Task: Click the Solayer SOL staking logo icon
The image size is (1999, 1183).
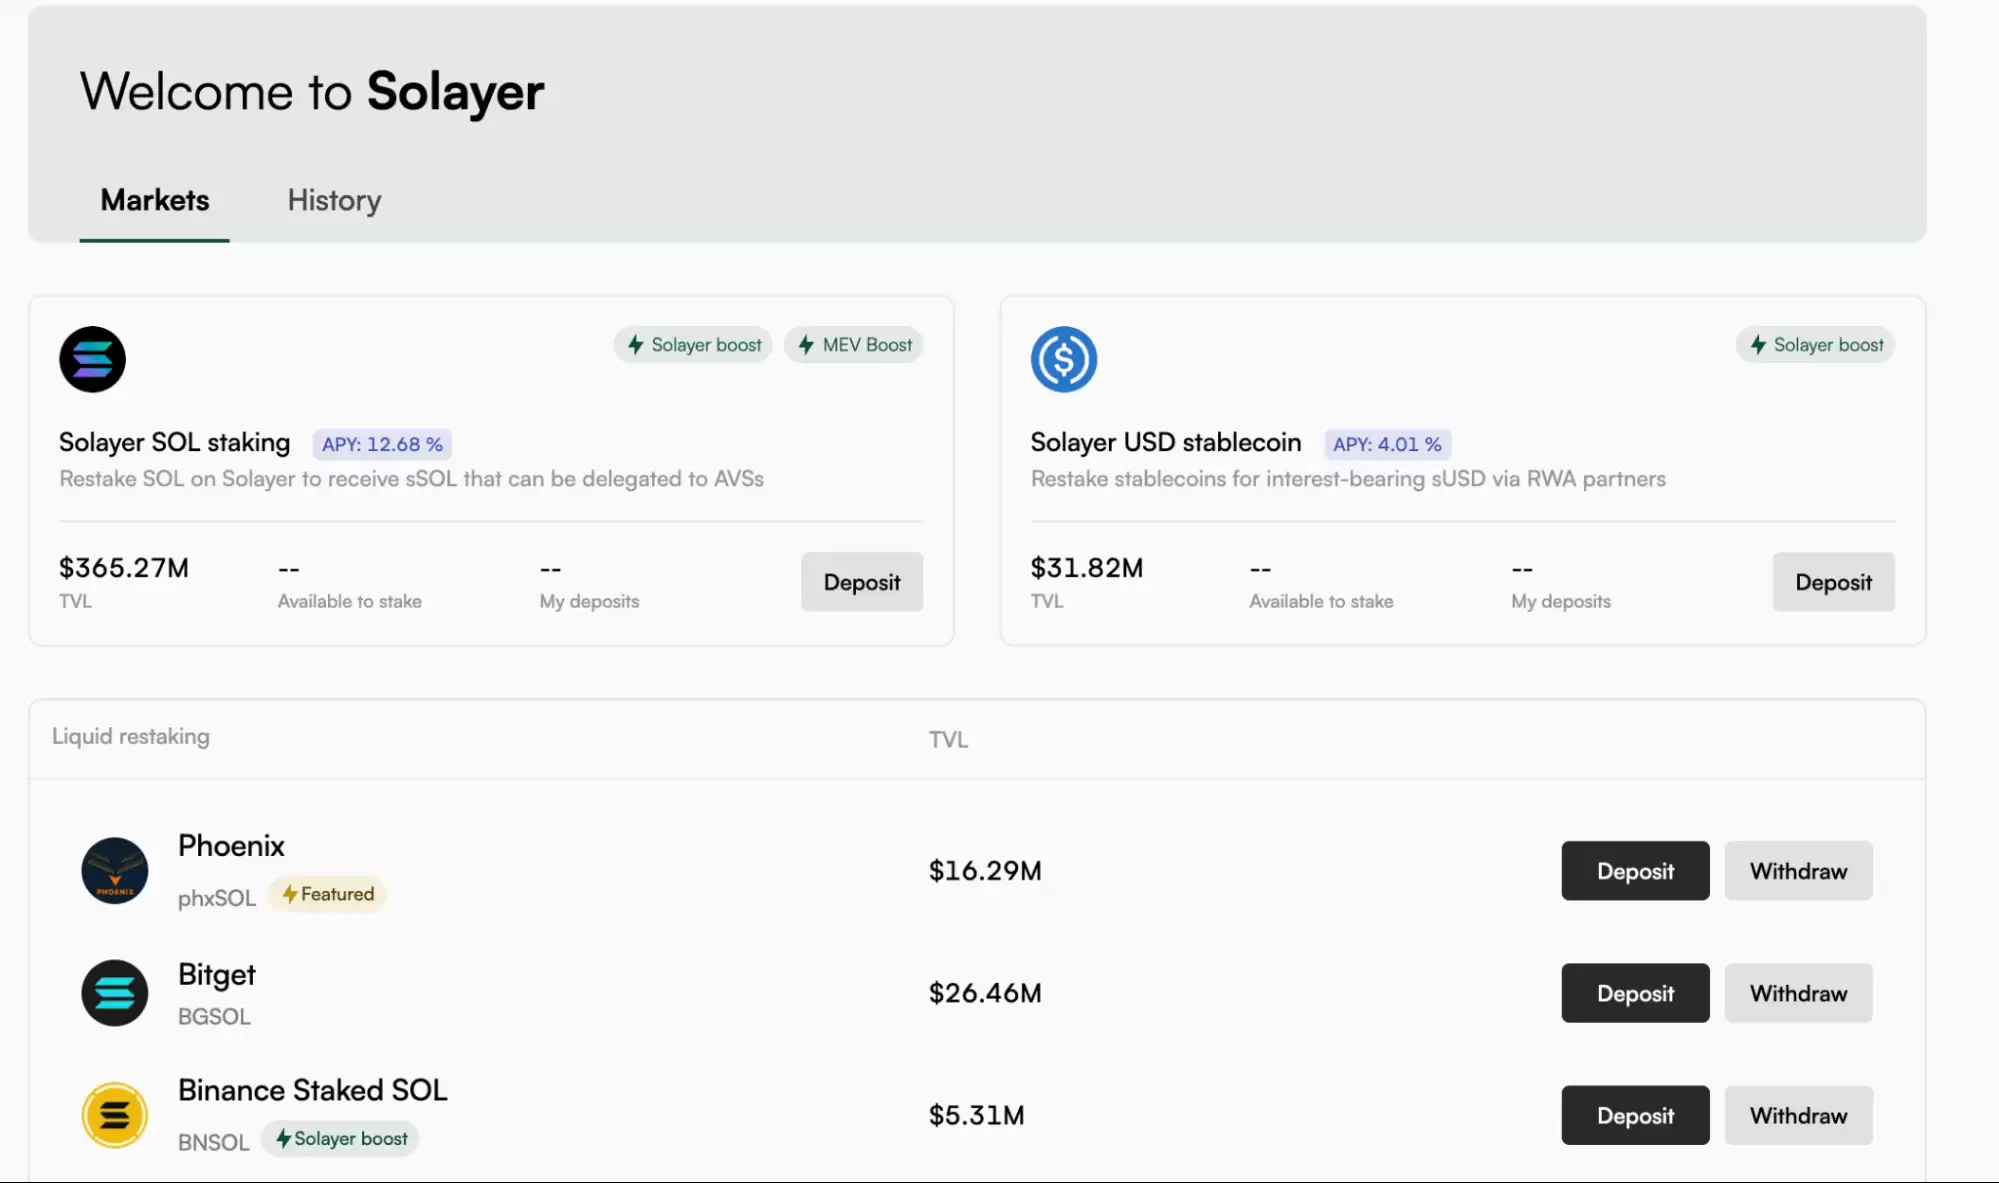Action: tap(92, 359)
